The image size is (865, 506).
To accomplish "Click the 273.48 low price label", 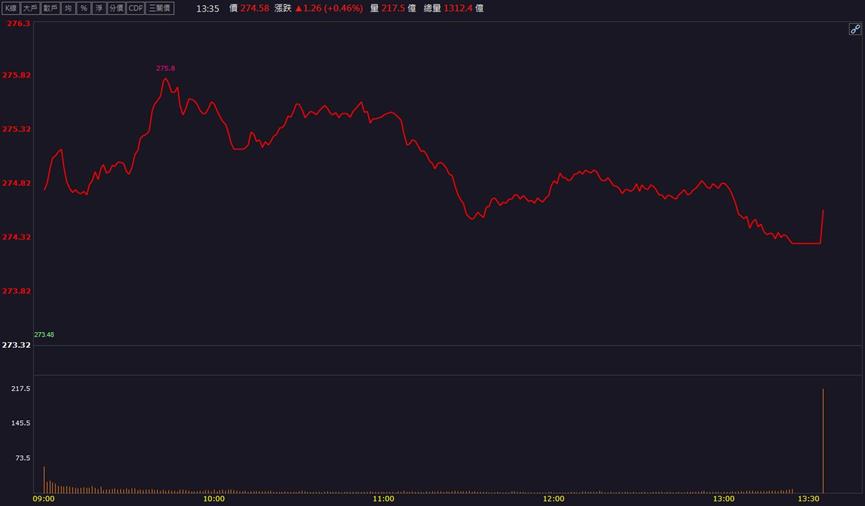I will 44,334.
